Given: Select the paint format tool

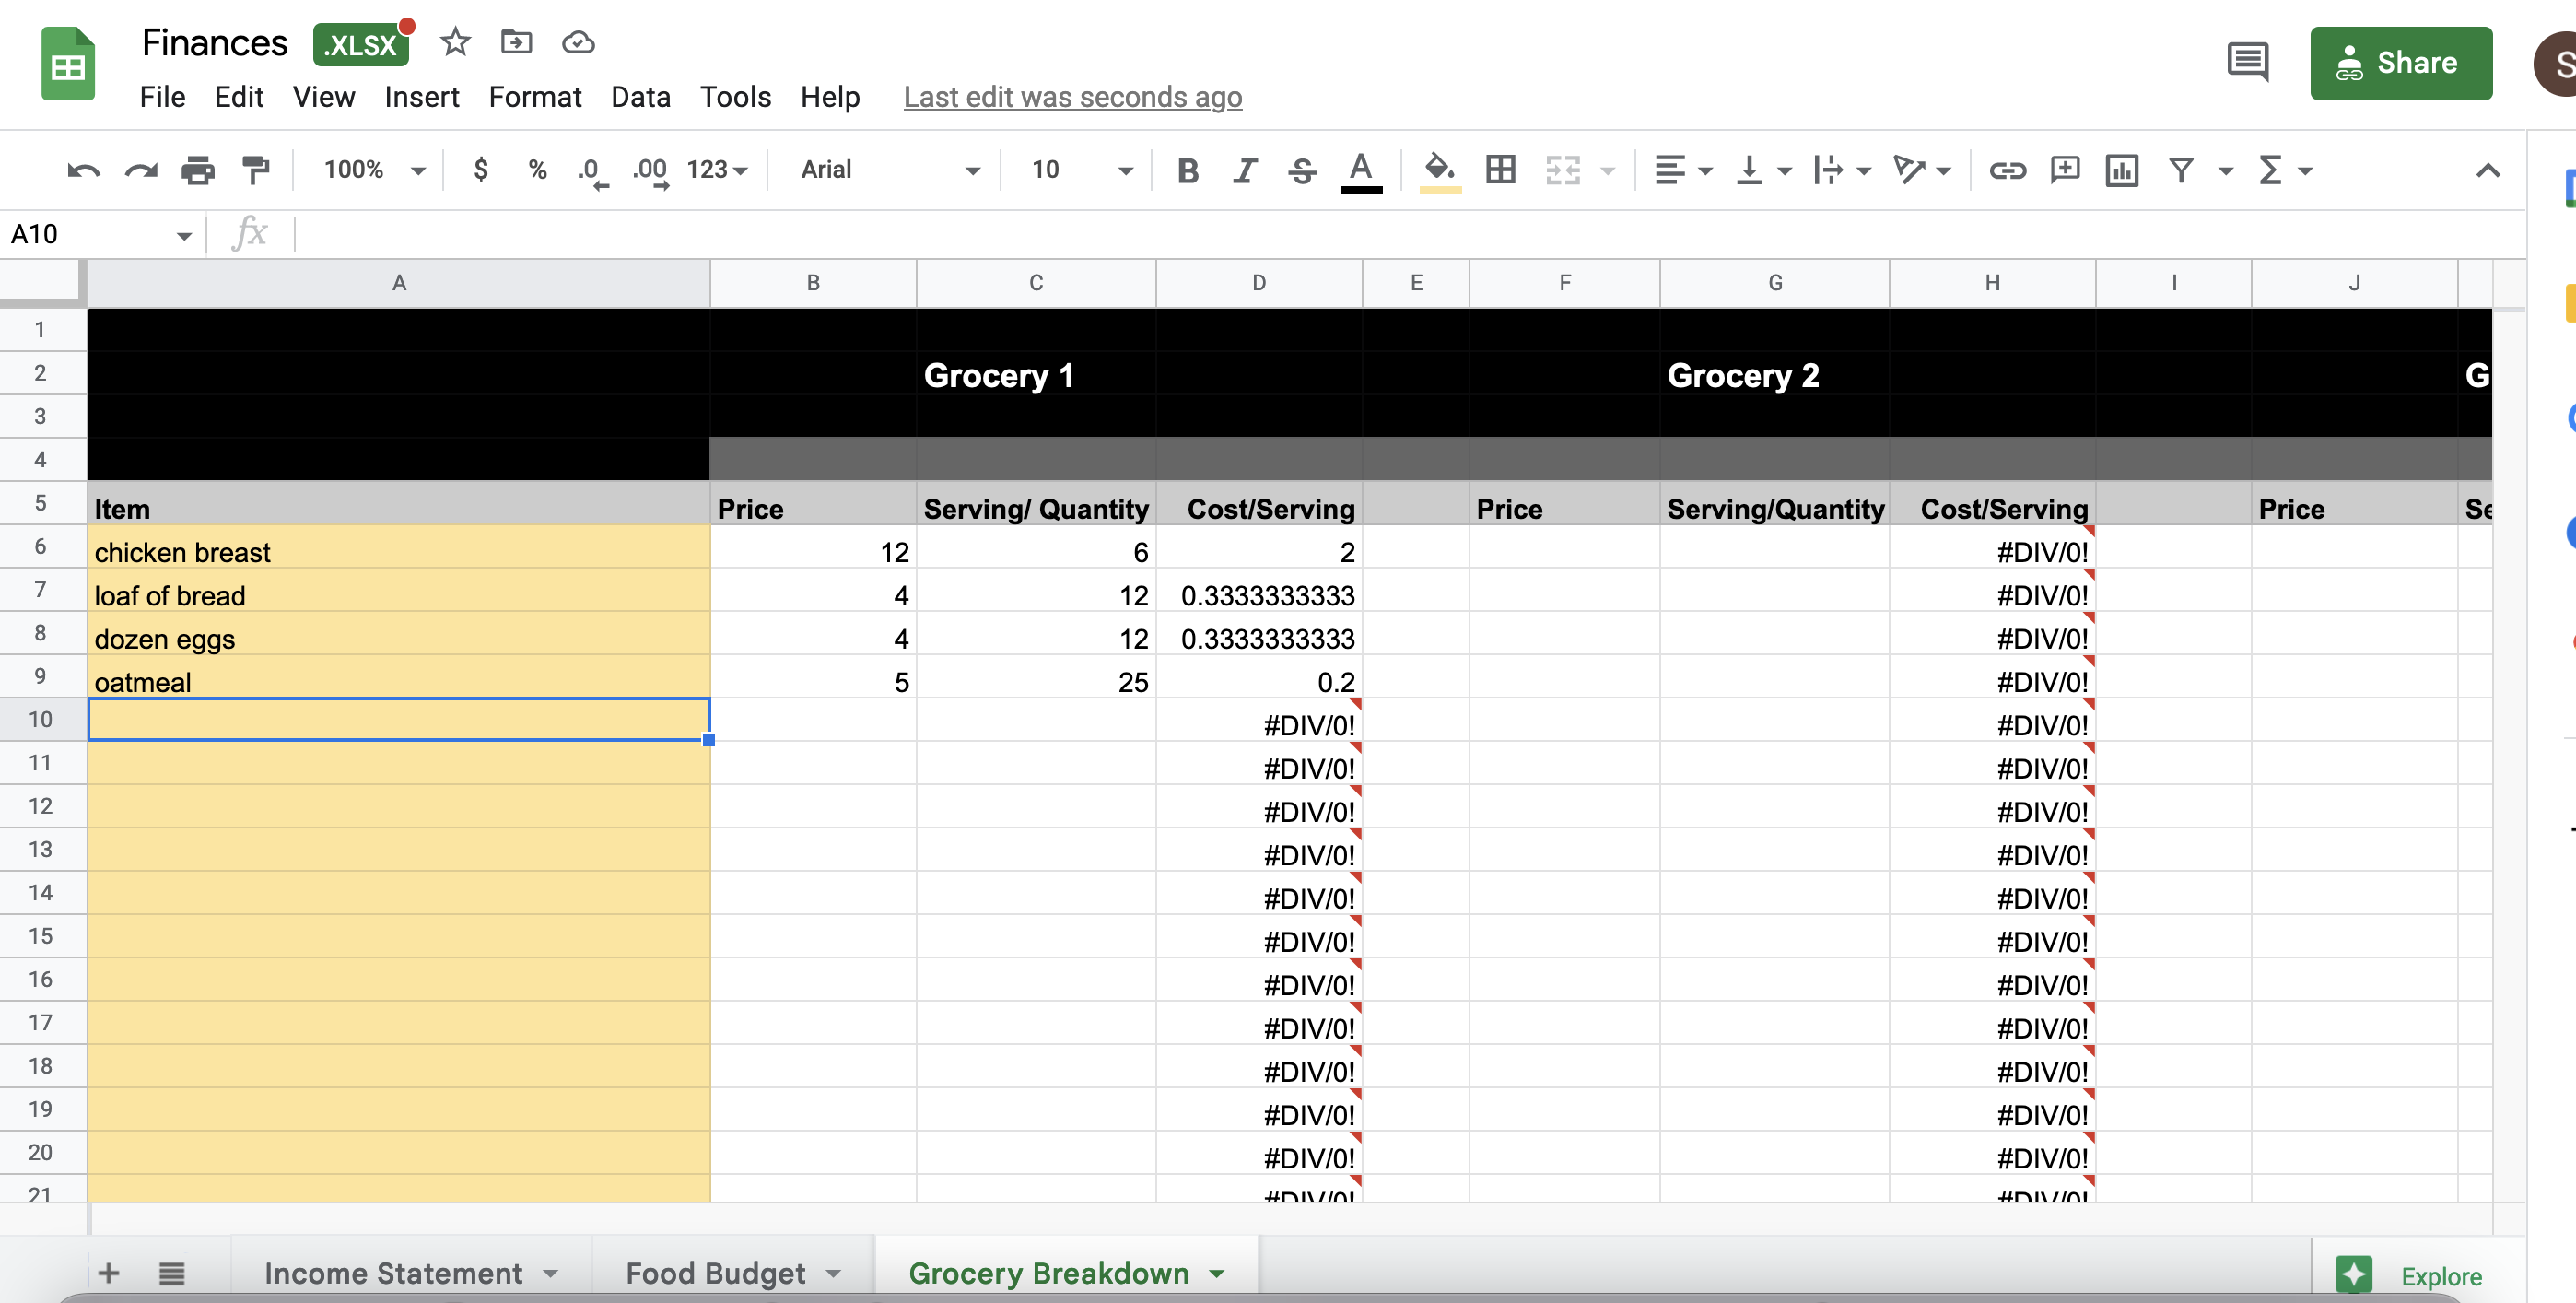Looking at the screenshot, I should (256, 170).
